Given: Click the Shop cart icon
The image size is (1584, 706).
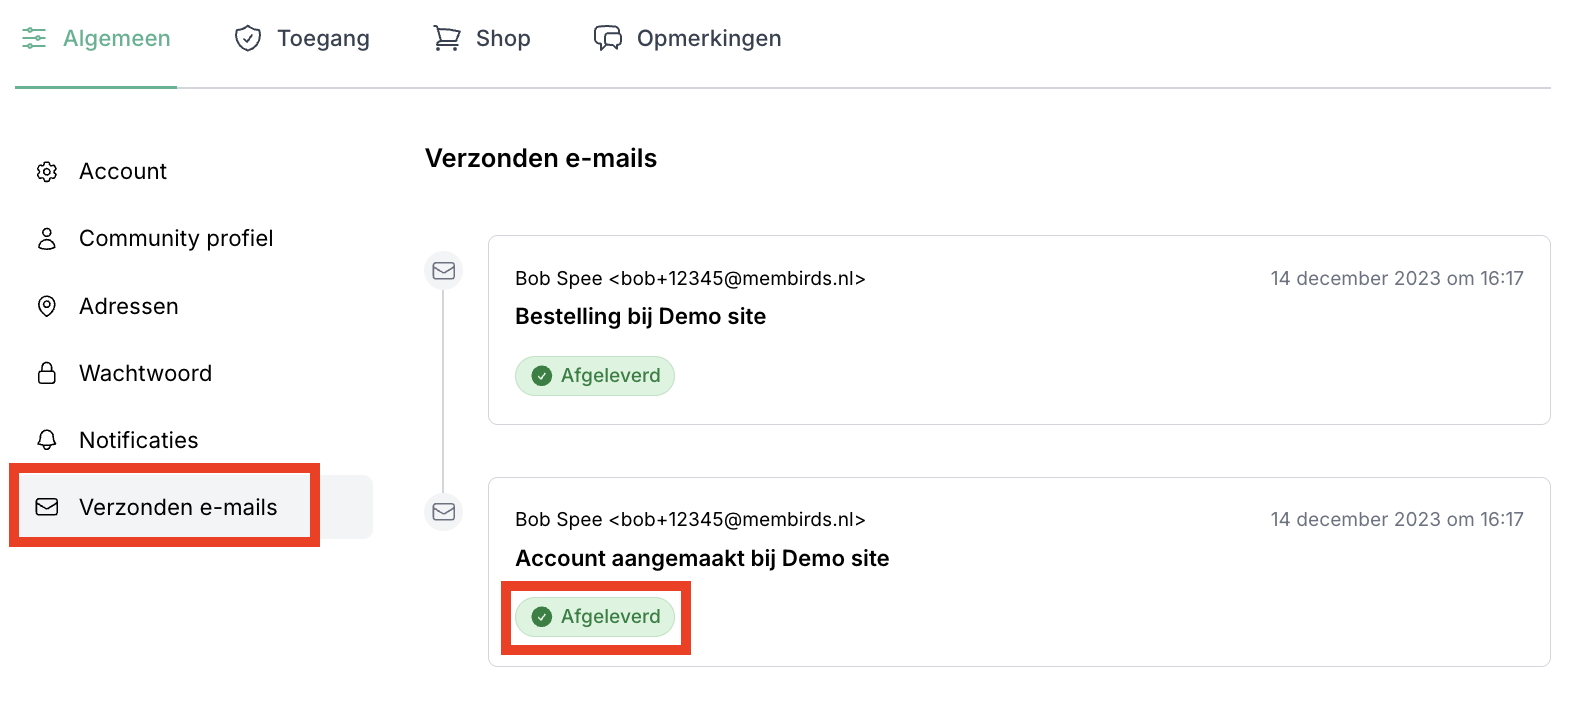Looking at the screenshot, I should point(446,38).
